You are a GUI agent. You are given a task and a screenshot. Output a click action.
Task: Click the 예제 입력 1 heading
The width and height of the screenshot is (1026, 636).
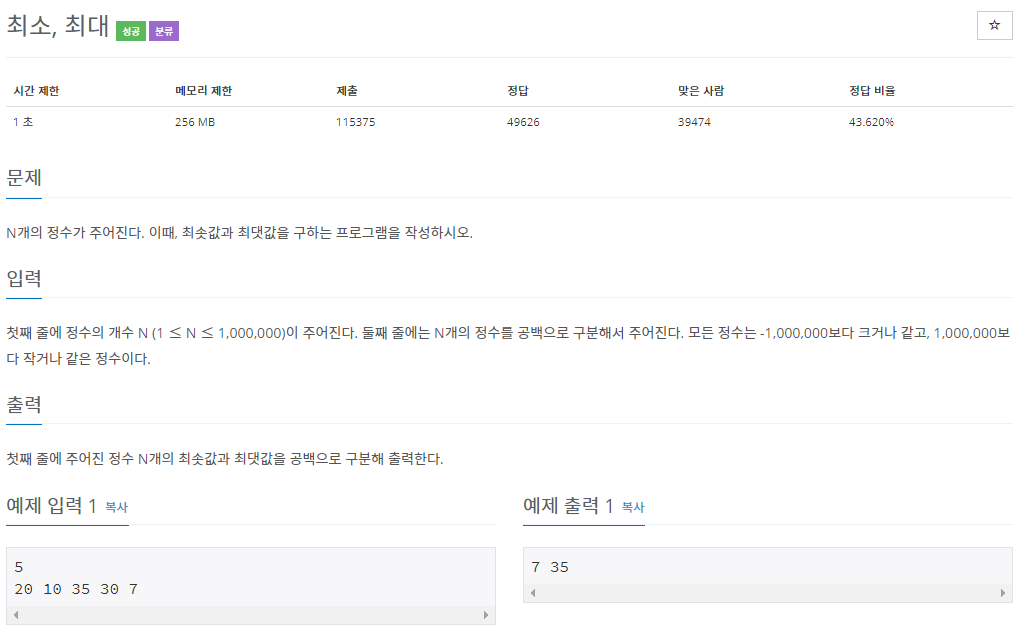52,506
